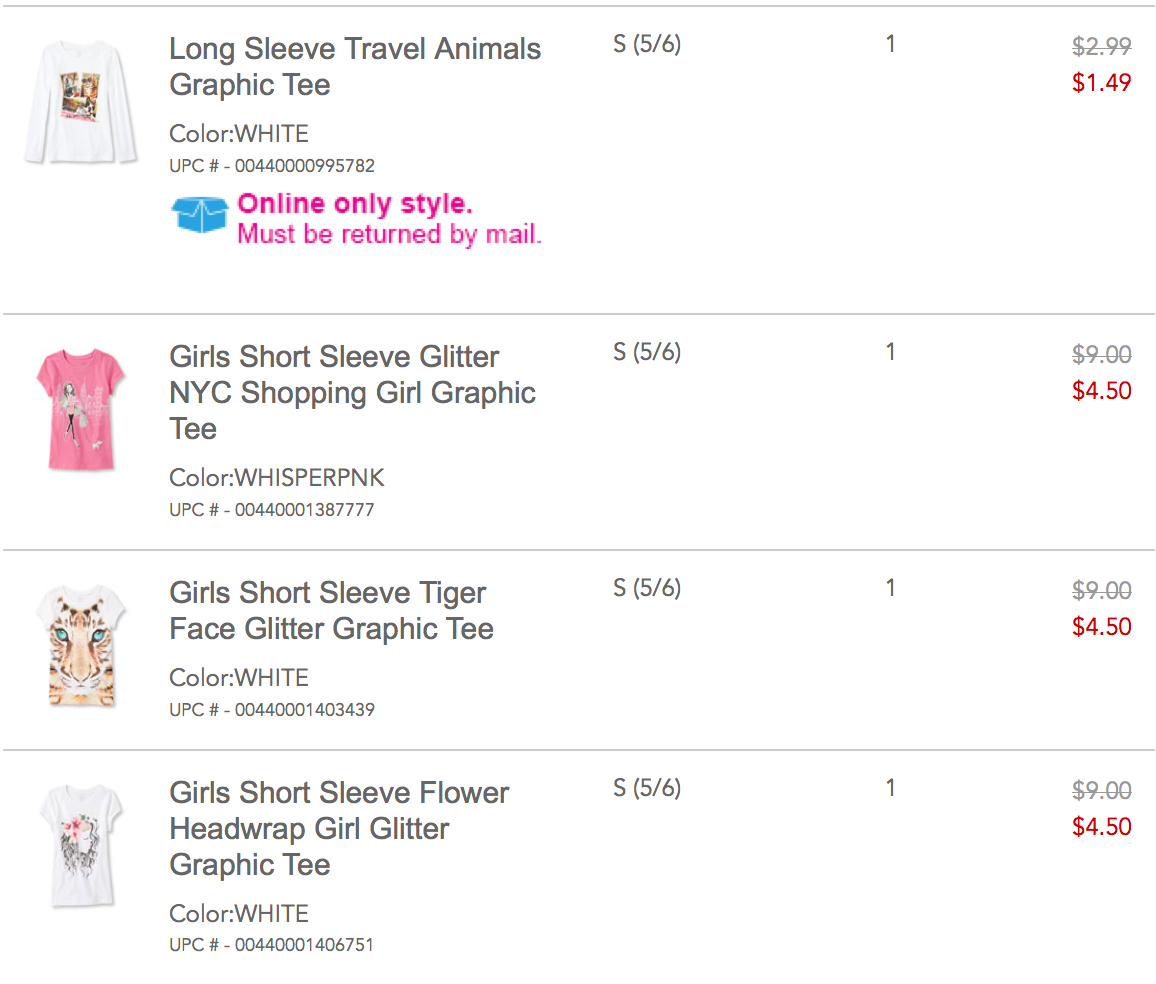Click the 'Online only style.' notice
Viewport: 1156px width, 984px height.
pos(355,204)
